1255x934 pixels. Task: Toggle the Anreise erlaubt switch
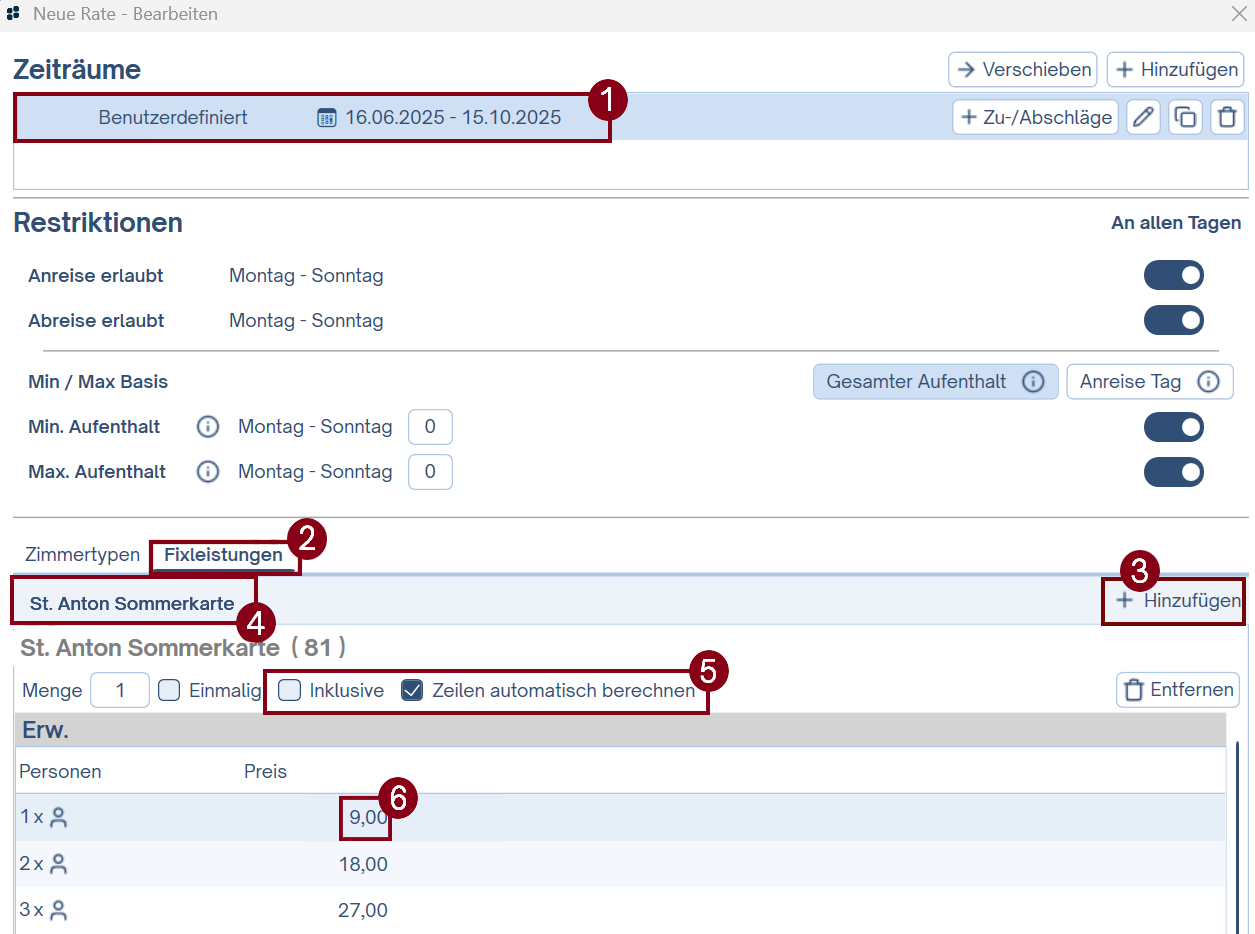[x=1173, y=275]
